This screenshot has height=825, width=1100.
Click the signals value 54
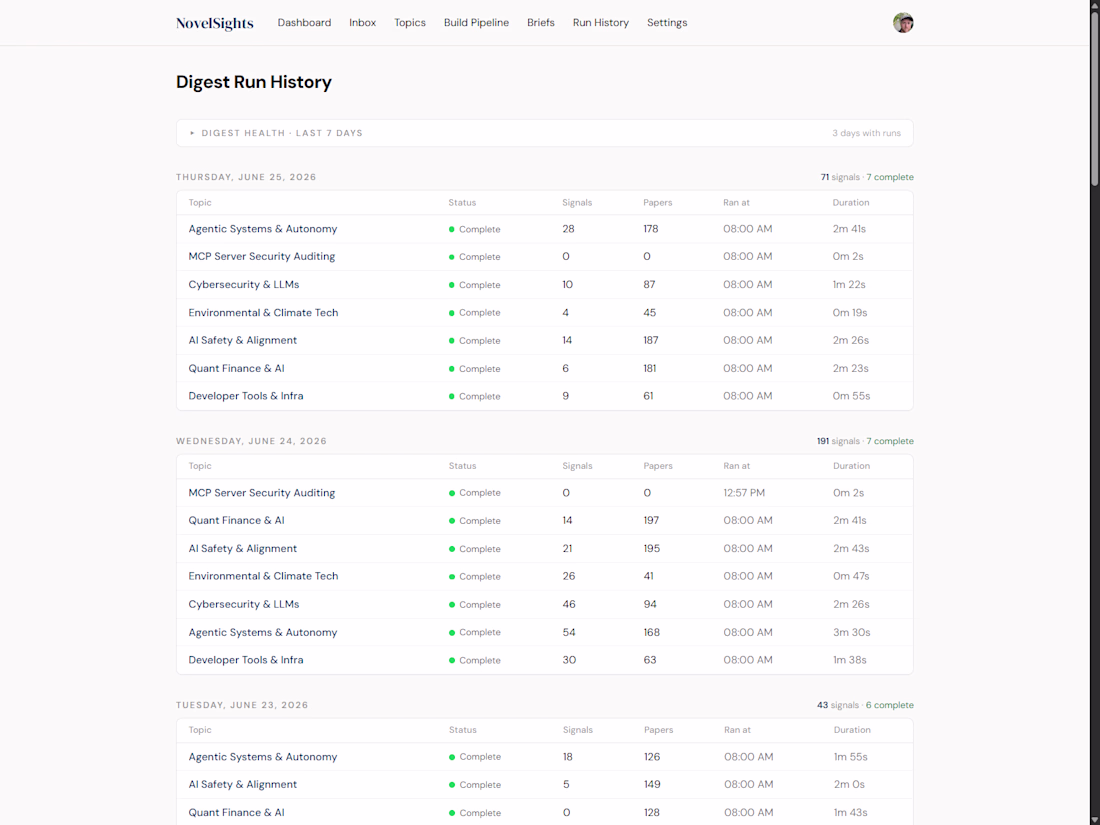(x=569, y=632)
